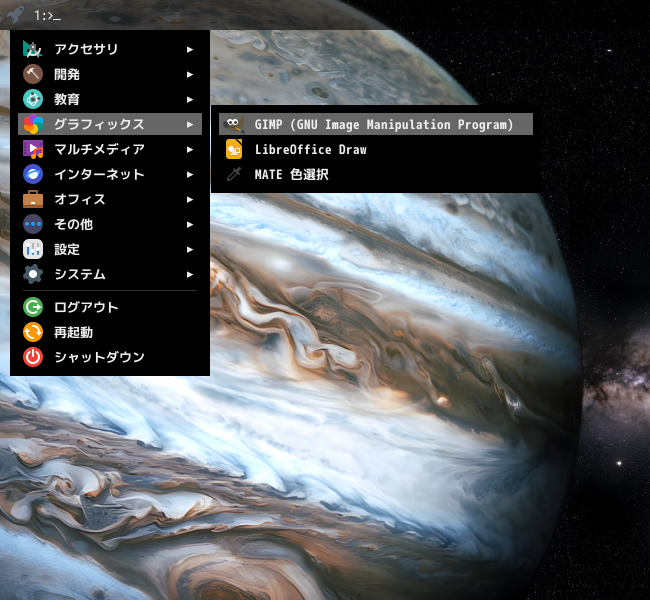Click the オフィス briefcase icon
This screenshot has height=600, width=650.
33,199
